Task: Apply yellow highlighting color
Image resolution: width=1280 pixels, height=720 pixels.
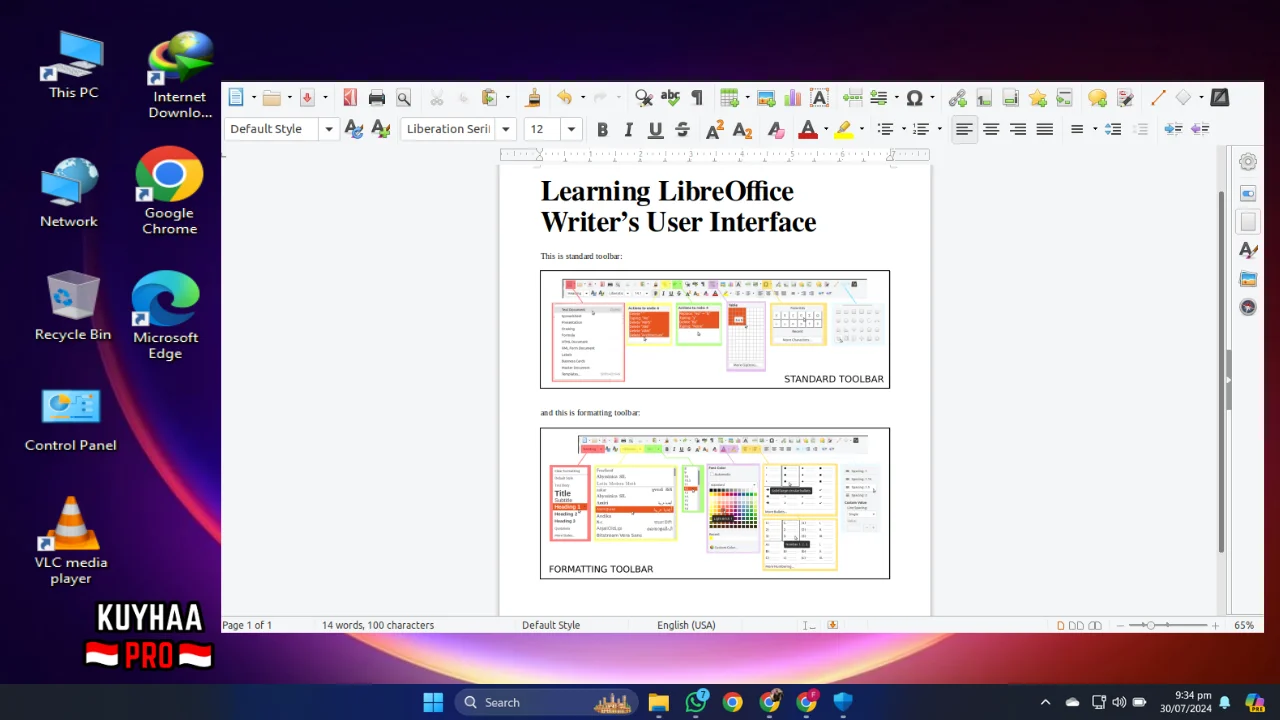Action: 844,129
